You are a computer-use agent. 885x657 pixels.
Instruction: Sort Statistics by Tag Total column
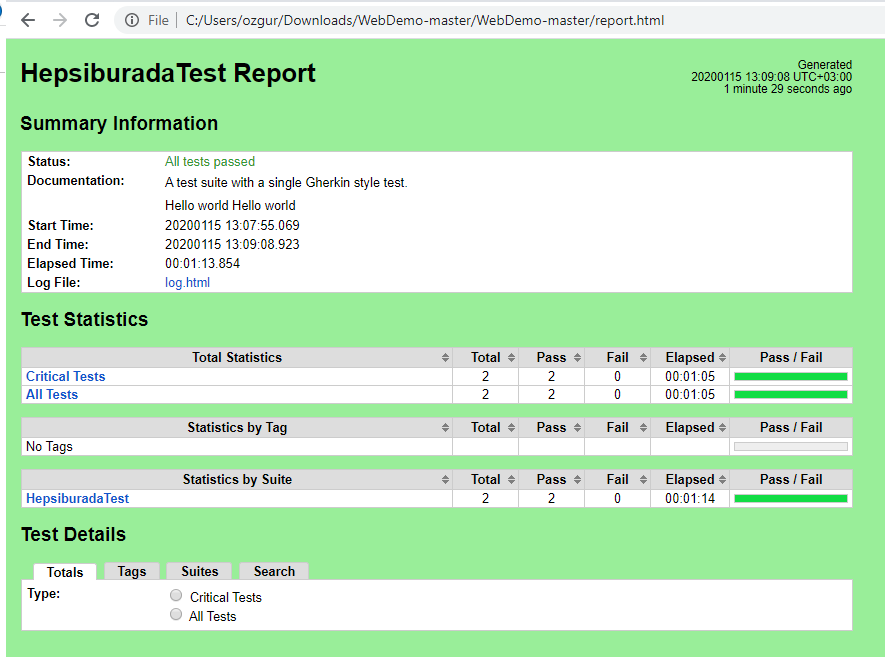pyautogui.click(x=485, y=427)
